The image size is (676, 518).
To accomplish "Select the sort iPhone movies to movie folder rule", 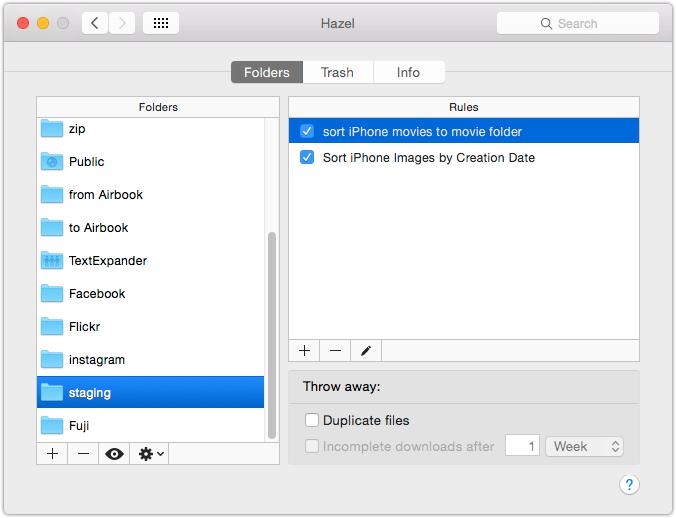I will [464, 131].
